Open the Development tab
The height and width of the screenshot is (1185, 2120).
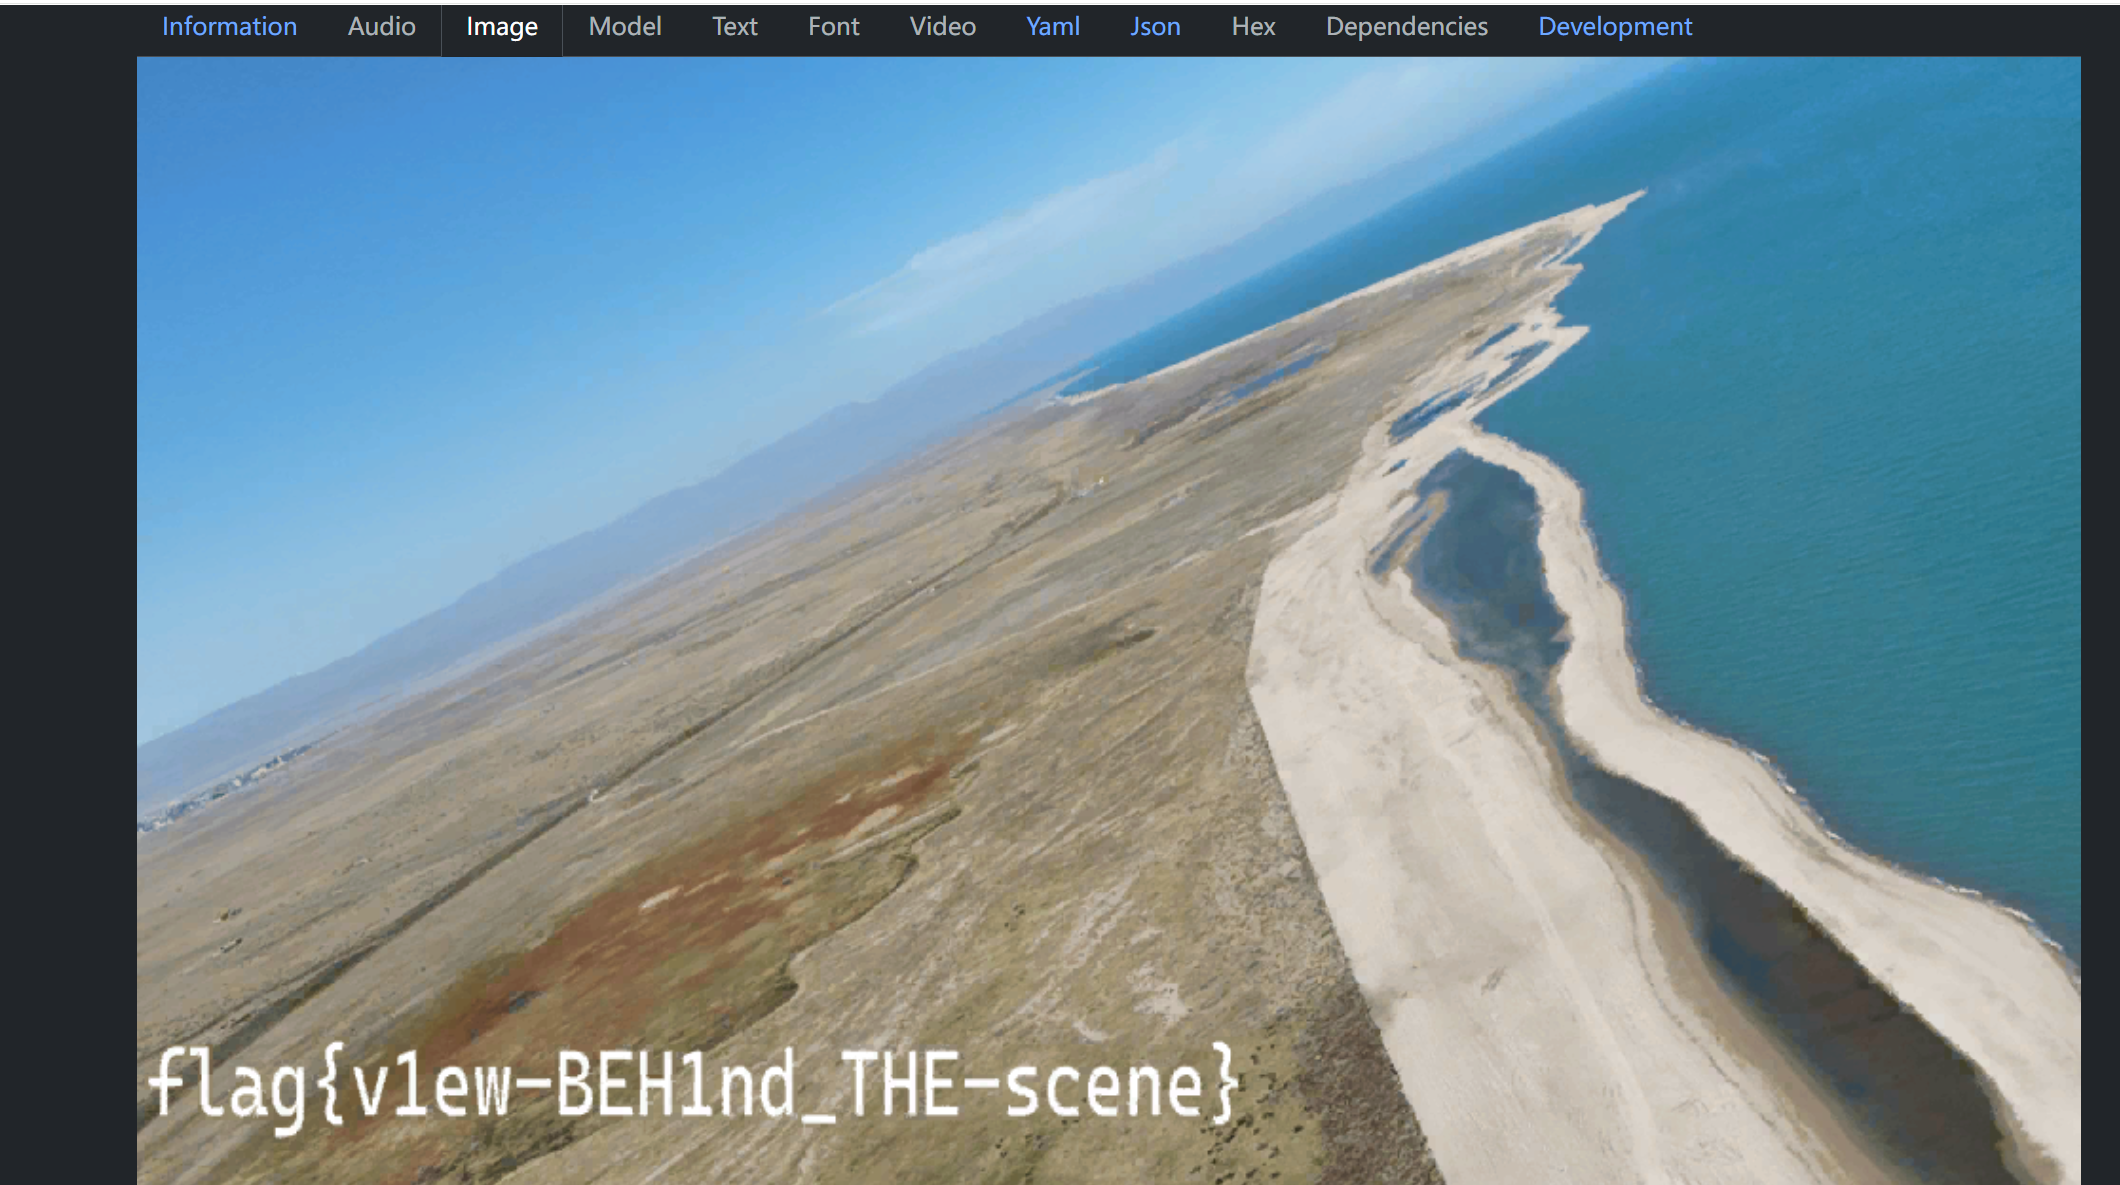tap(1614, 27)
